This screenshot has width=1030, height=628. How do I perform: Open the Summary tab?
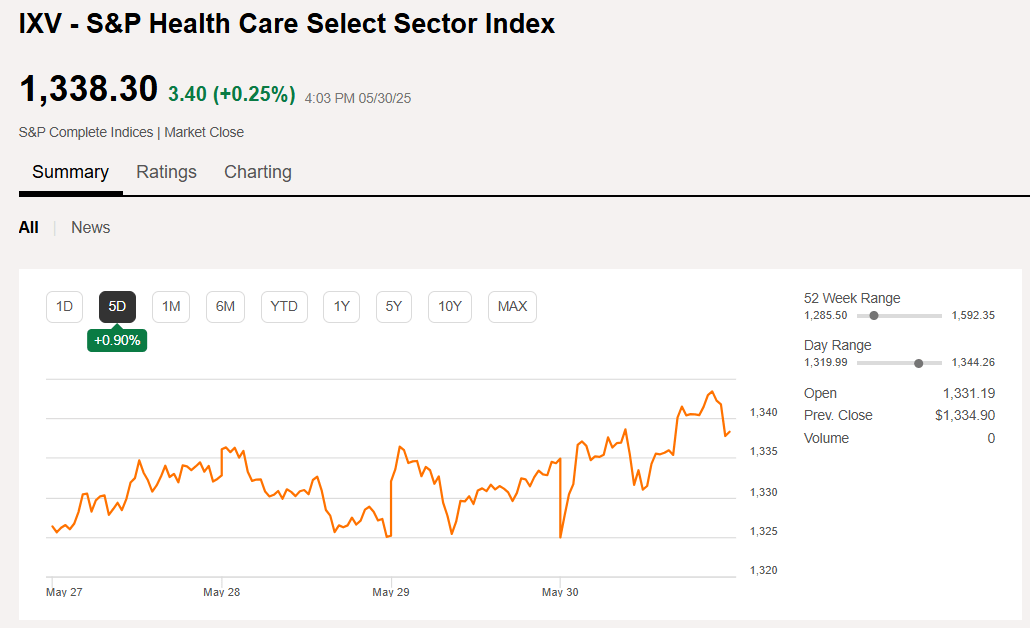click(70, 172)
